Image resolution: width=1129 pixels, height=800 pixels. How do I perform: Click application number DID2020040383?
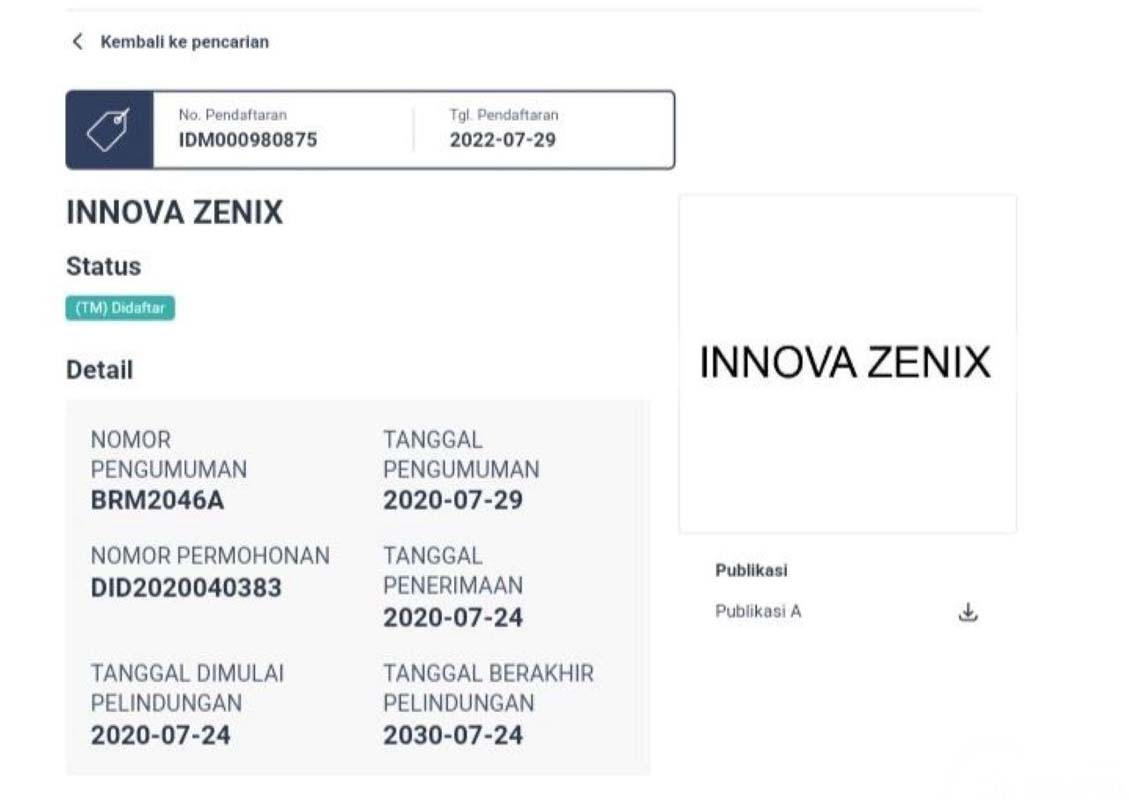tap(186, 587)
